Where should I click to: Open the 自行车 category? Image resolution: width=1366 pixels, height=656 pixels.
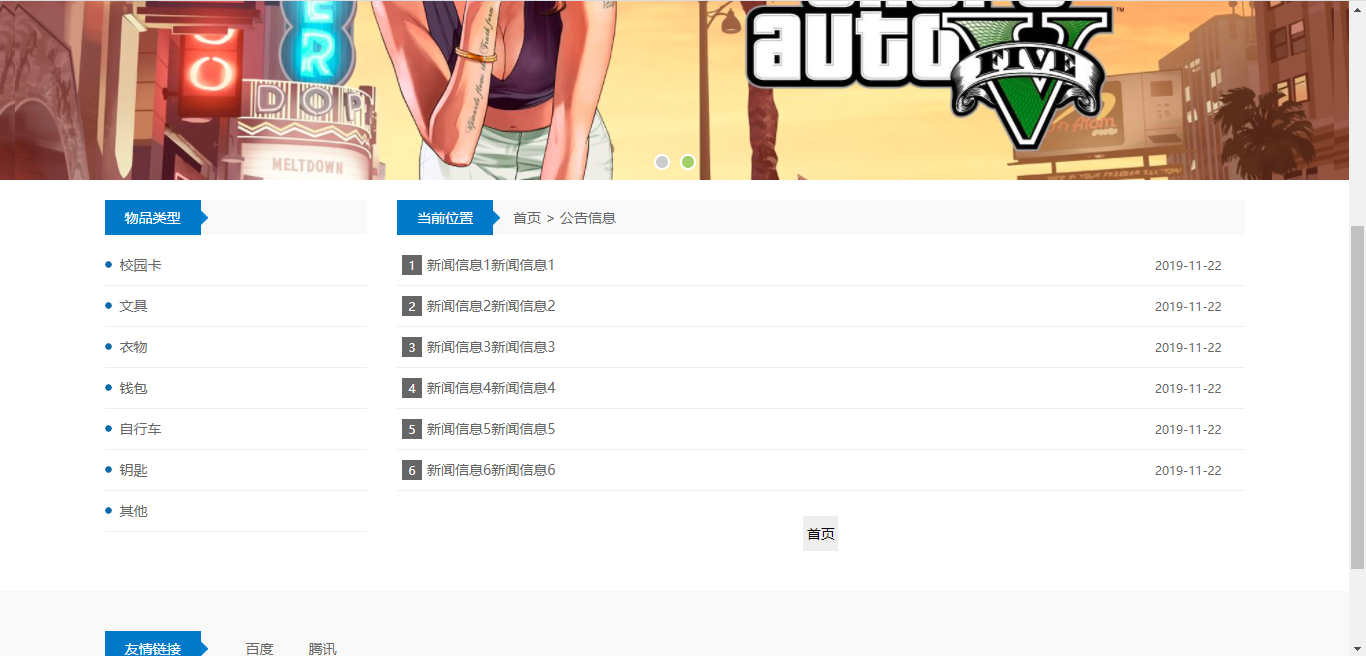click(140, 429)
